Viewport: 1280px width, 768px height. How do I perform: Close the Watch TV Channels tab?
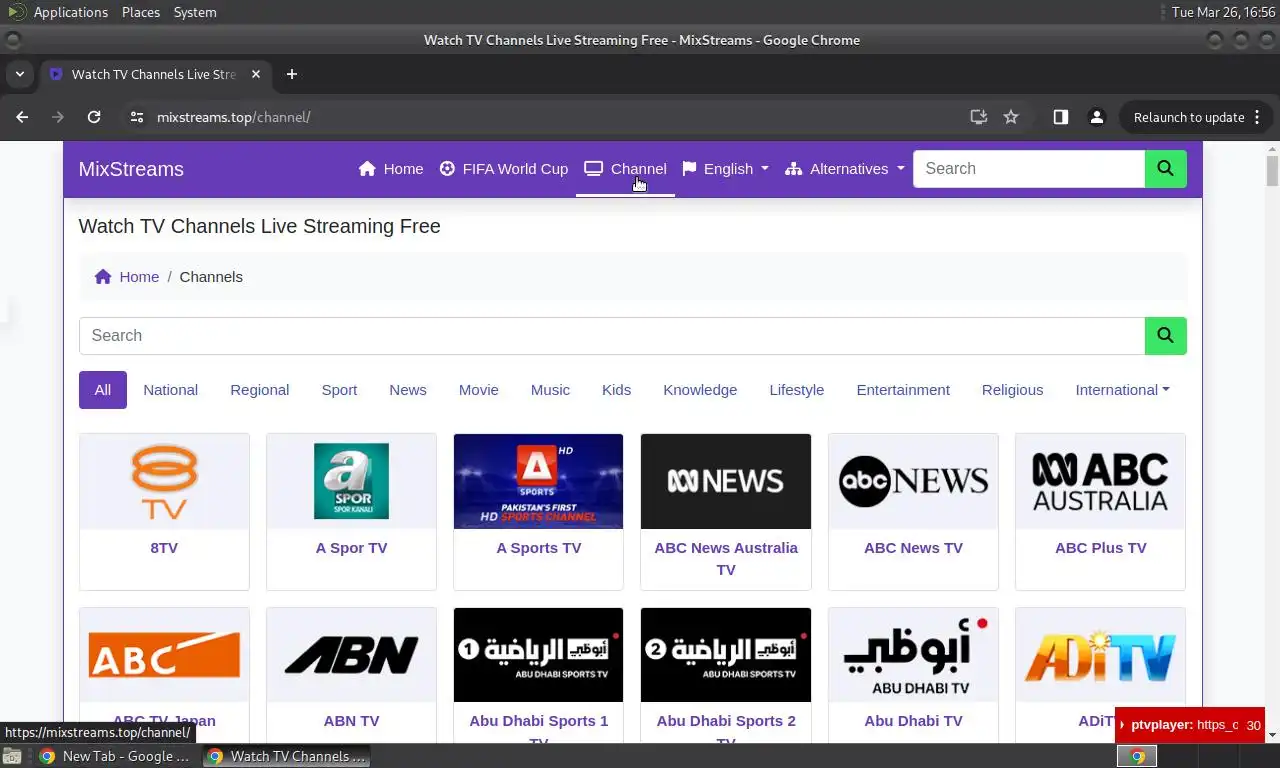(256, 74)
